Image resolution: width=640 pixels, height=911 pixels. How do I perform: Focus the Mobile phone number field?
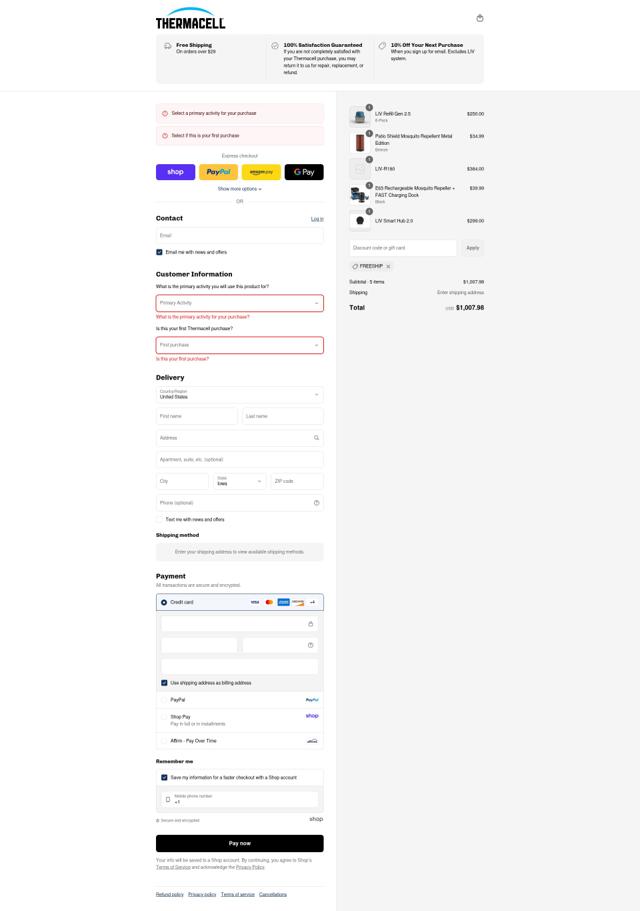pyautogui.click(x=239, y=799)
